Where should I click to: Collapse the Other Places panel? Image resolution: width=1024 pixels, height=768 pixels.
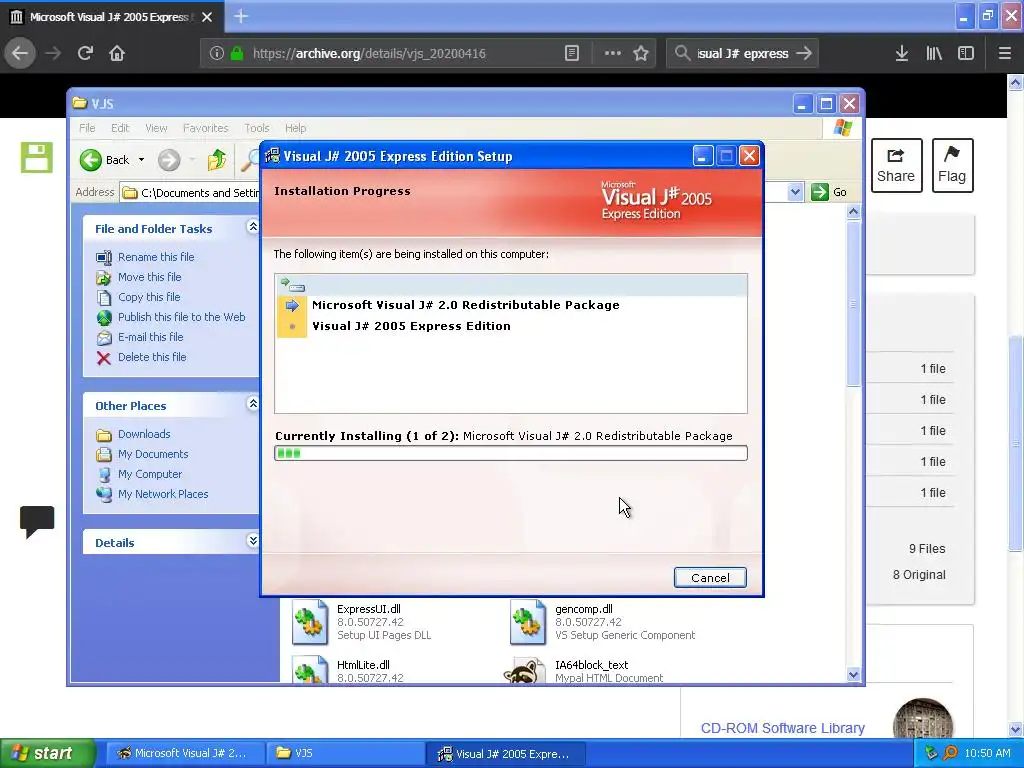pyautogui.click(x=252, y=404)
